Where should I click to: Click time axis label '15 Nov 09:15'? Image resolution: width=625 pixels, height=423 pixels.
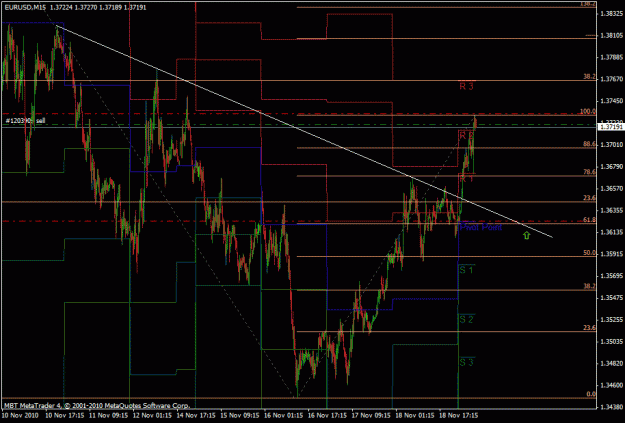pos(239,415)
